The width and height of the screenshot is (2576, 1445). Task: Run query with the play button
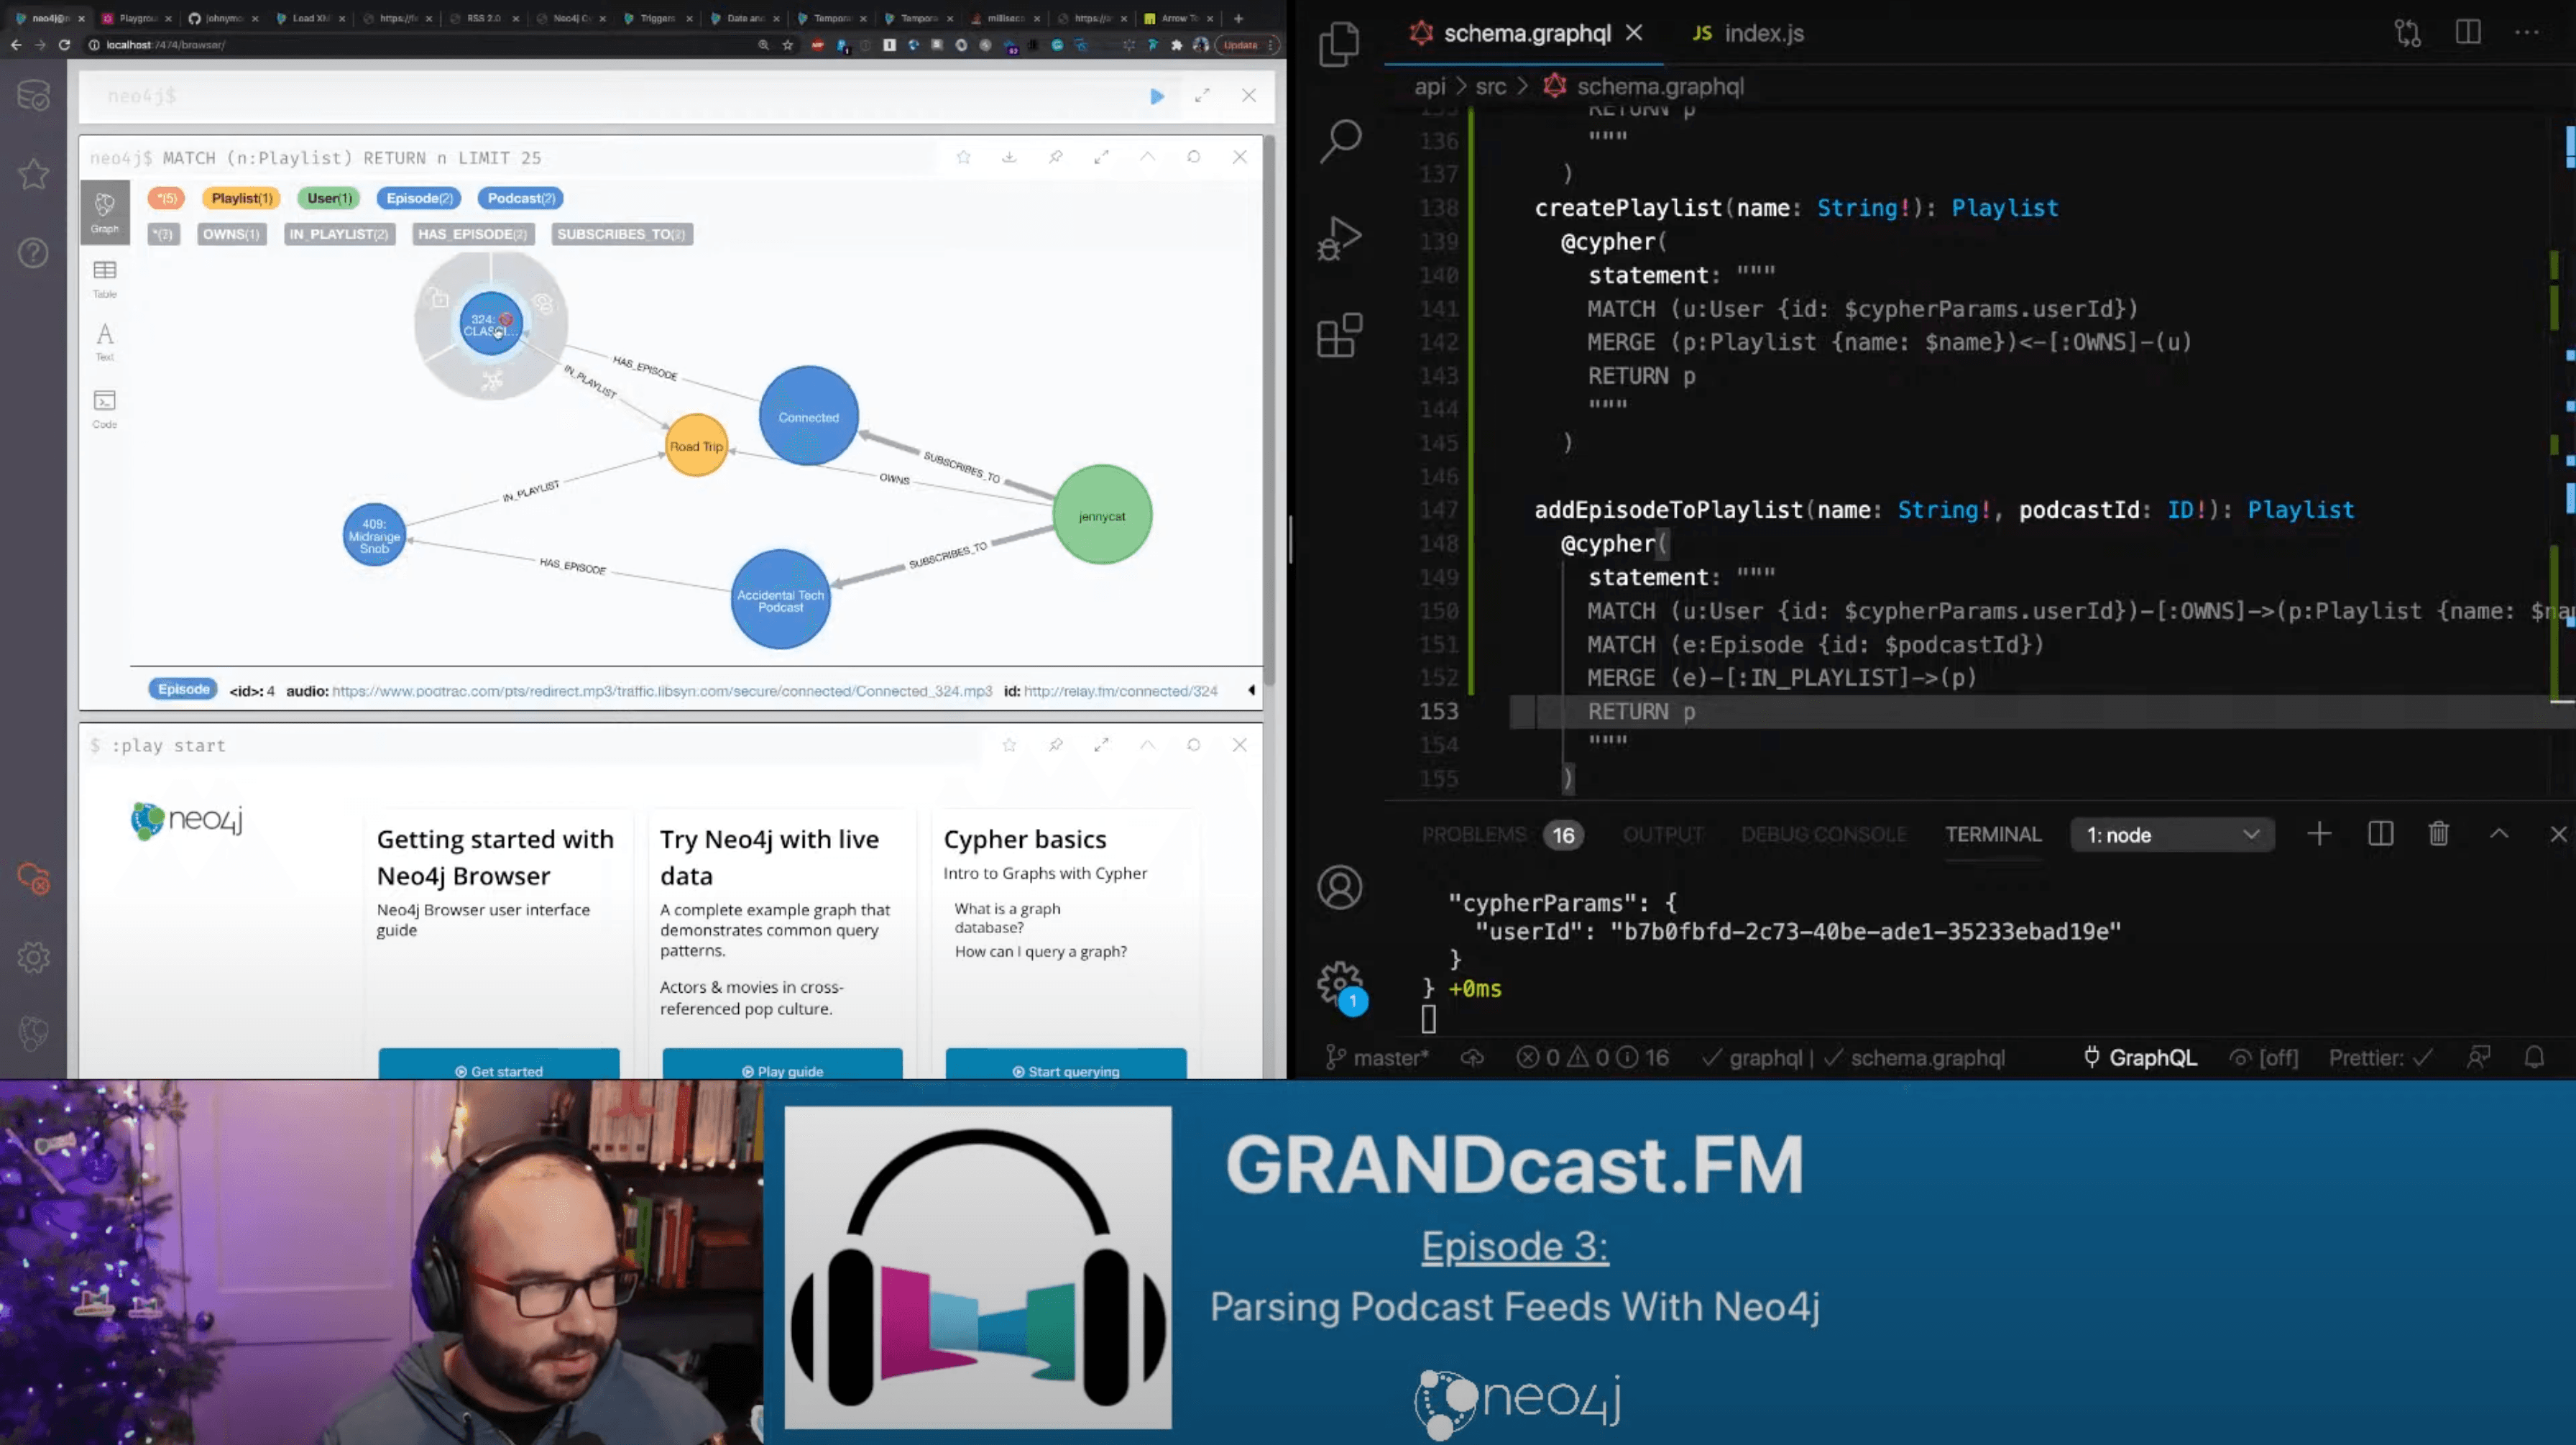[1157, 96]
